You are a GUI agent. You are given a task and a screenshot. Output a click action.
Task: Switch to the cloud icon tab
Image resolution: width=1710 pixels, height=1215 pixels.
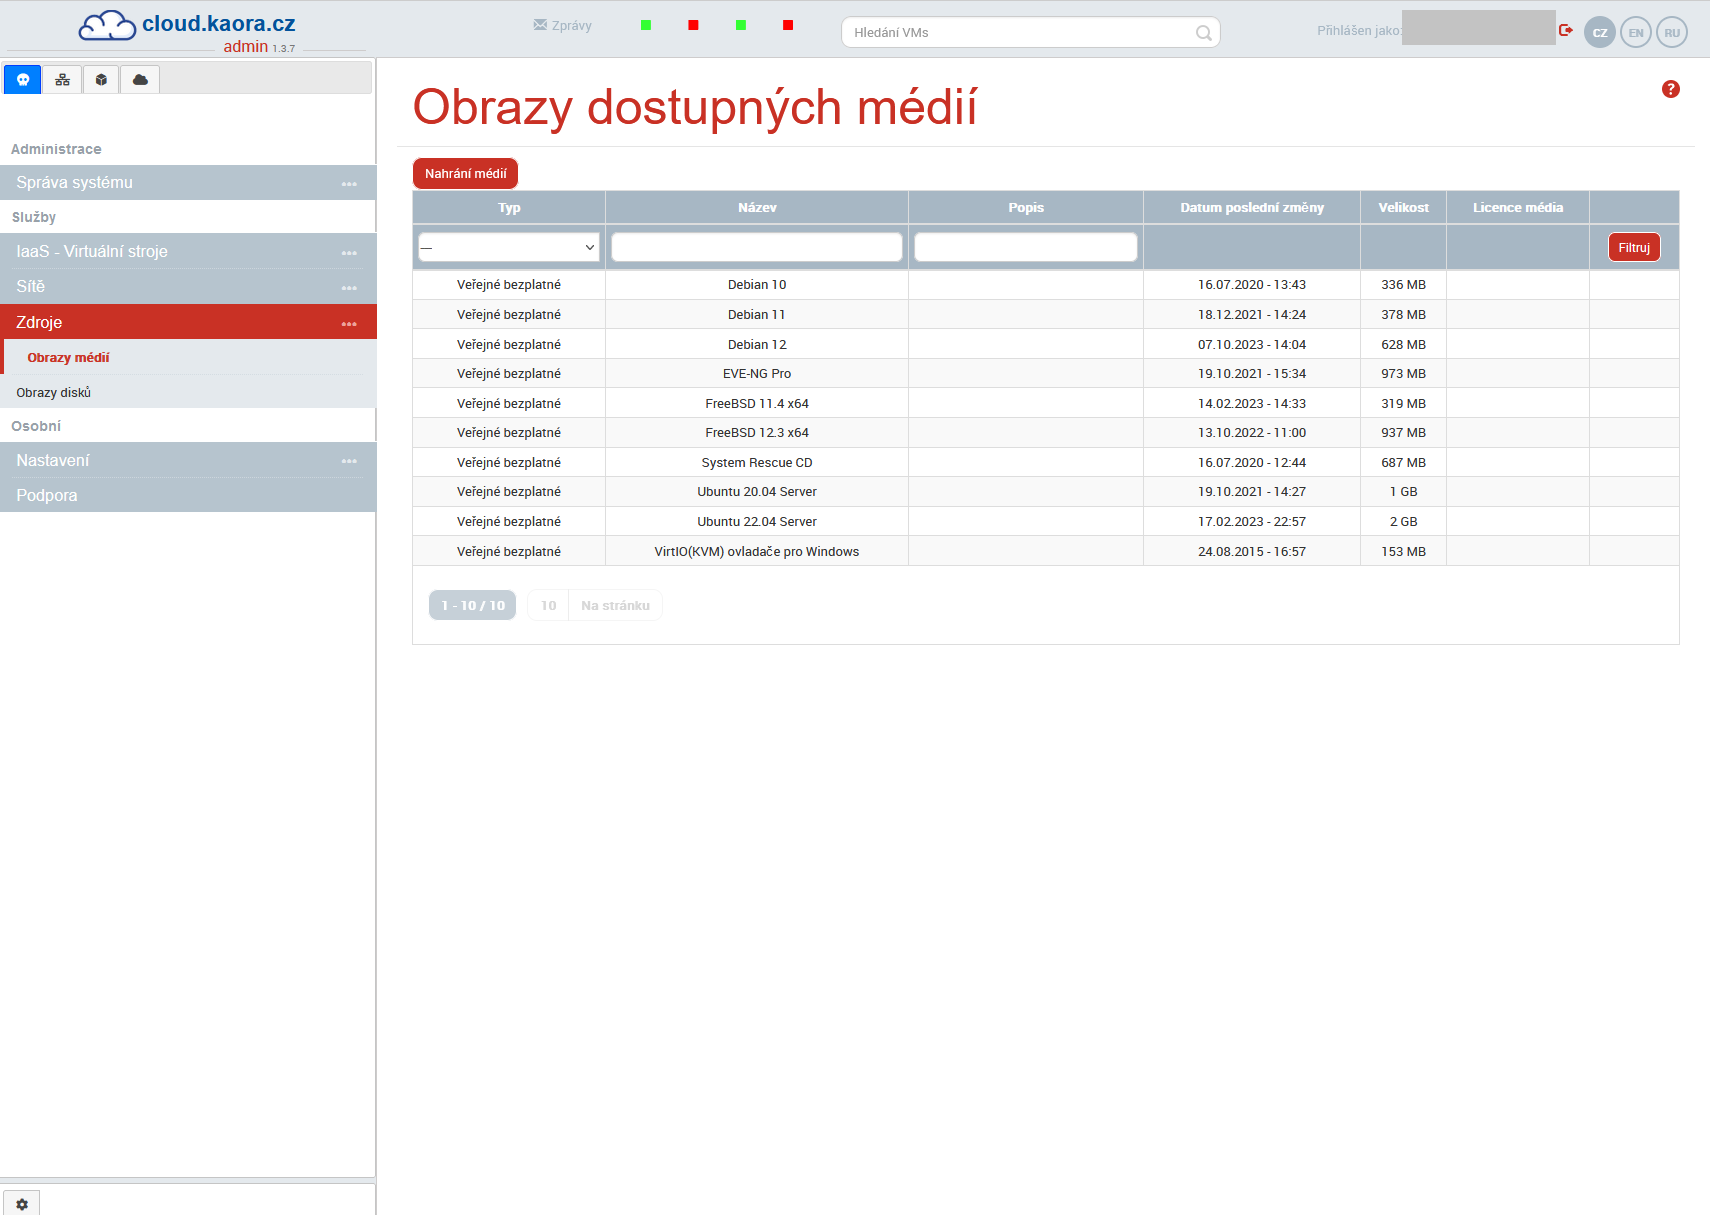(x=140, y=80)
